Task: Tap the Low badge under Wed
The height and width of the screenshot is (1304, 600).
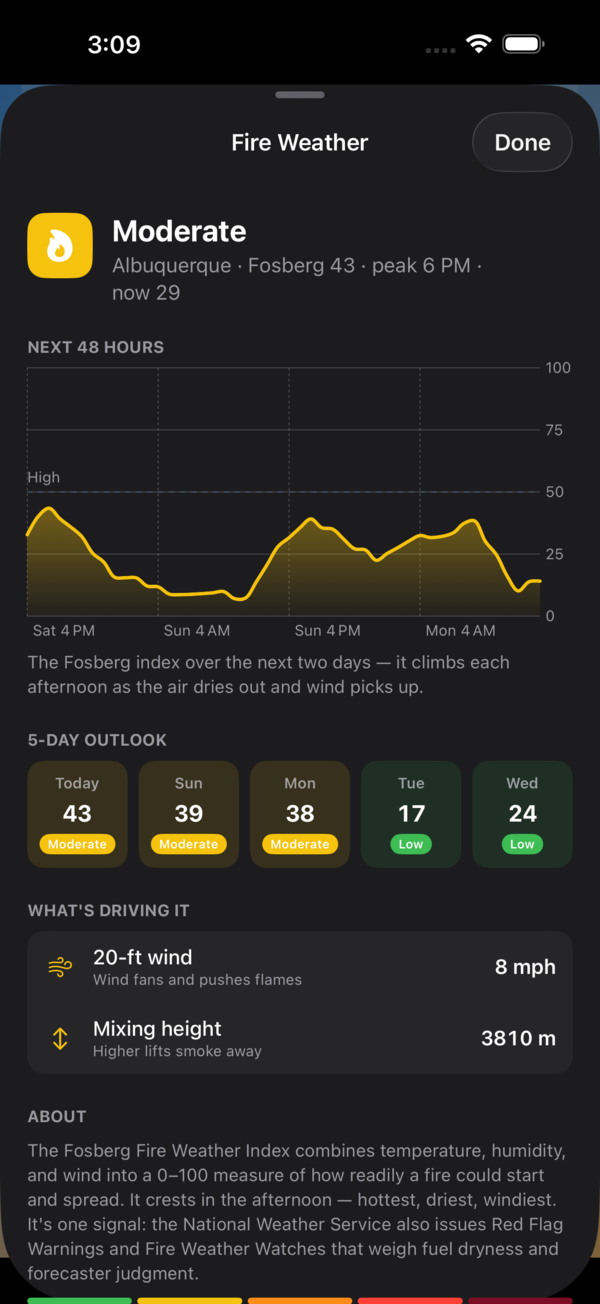Action: point(522,844)
